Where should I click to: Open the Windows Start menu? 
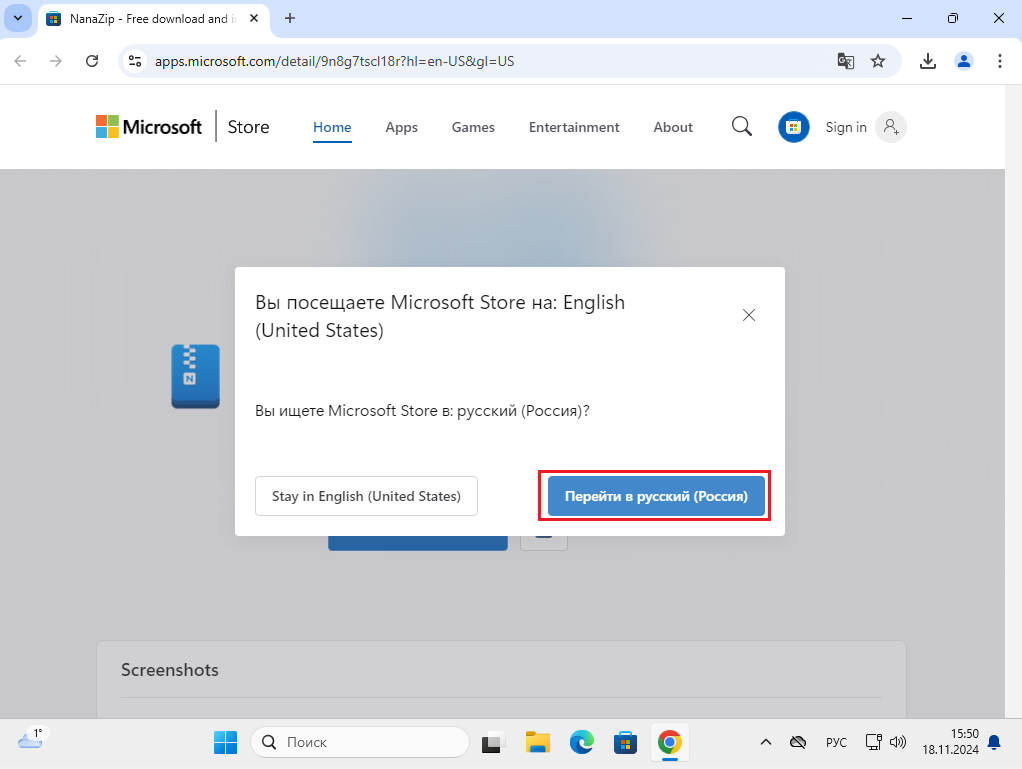pyautogui.click(x=226, y=742)
